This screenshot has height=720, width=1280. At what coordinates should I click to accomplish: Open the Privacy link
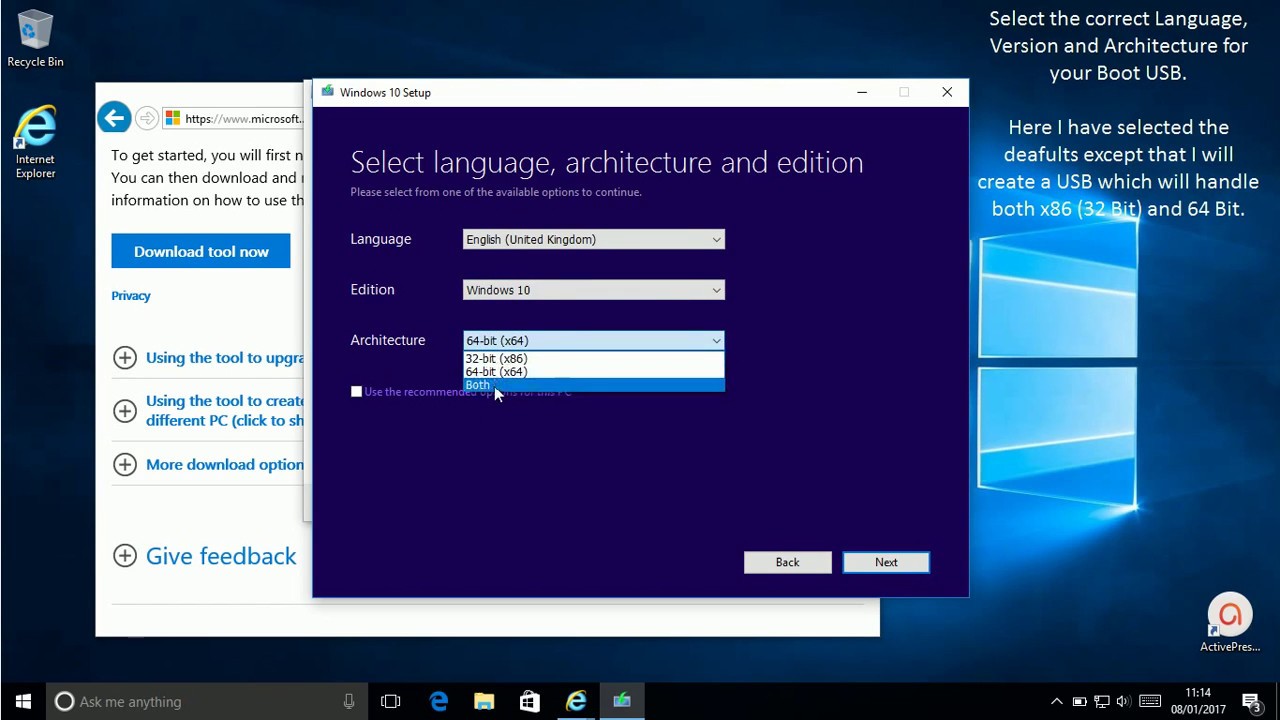tap(131, 296)
